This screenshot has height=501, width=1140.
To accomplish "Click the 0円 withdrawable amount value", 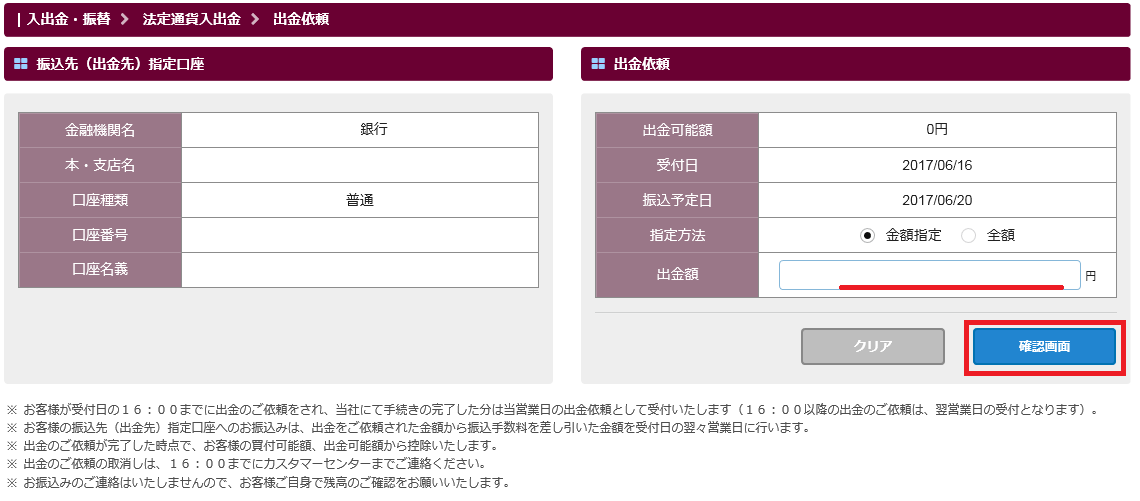I will pyautogui.click(x=937, y=130).
